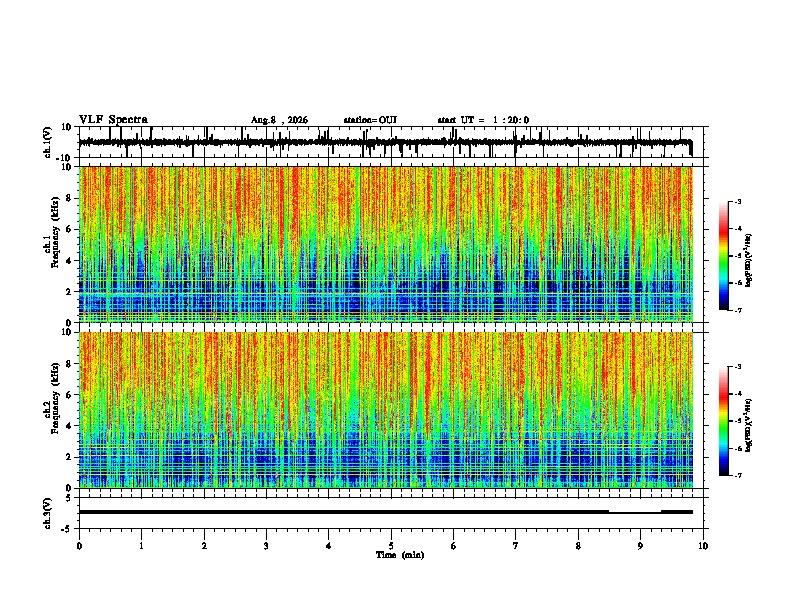This screenshot has height=612, width=792.
Task: Click the "ch.1(V)" waveform axis label
Action: pos(48,142)
